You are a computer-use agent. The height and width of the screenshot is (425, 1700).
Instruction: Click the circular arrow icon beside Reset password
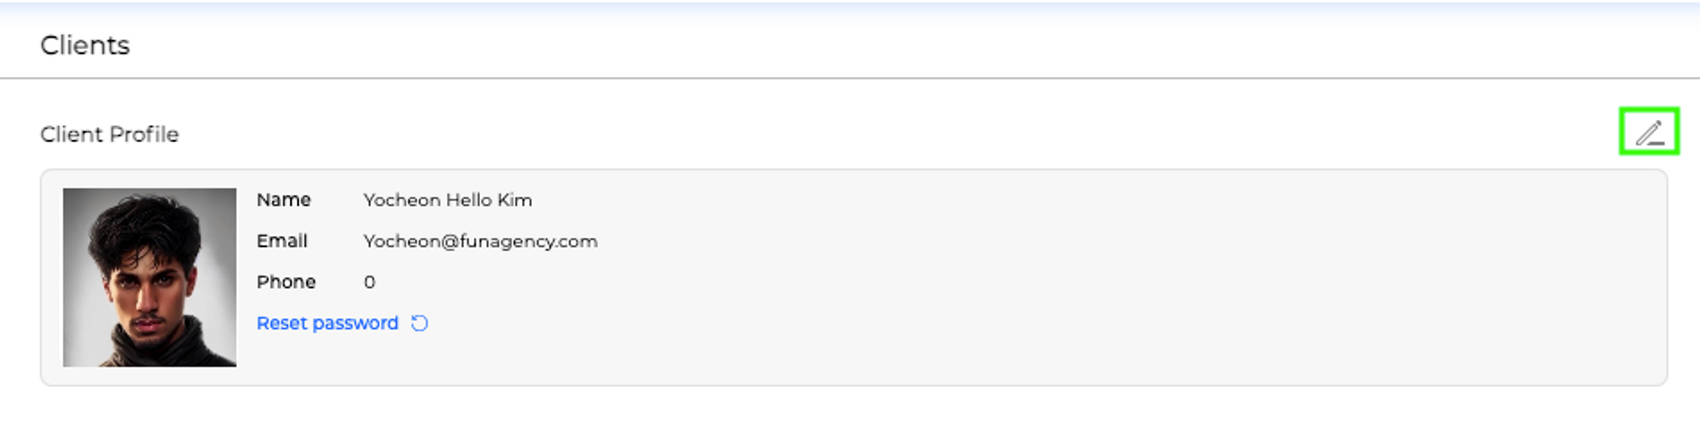pyautogui.click(x=420, y=323)
